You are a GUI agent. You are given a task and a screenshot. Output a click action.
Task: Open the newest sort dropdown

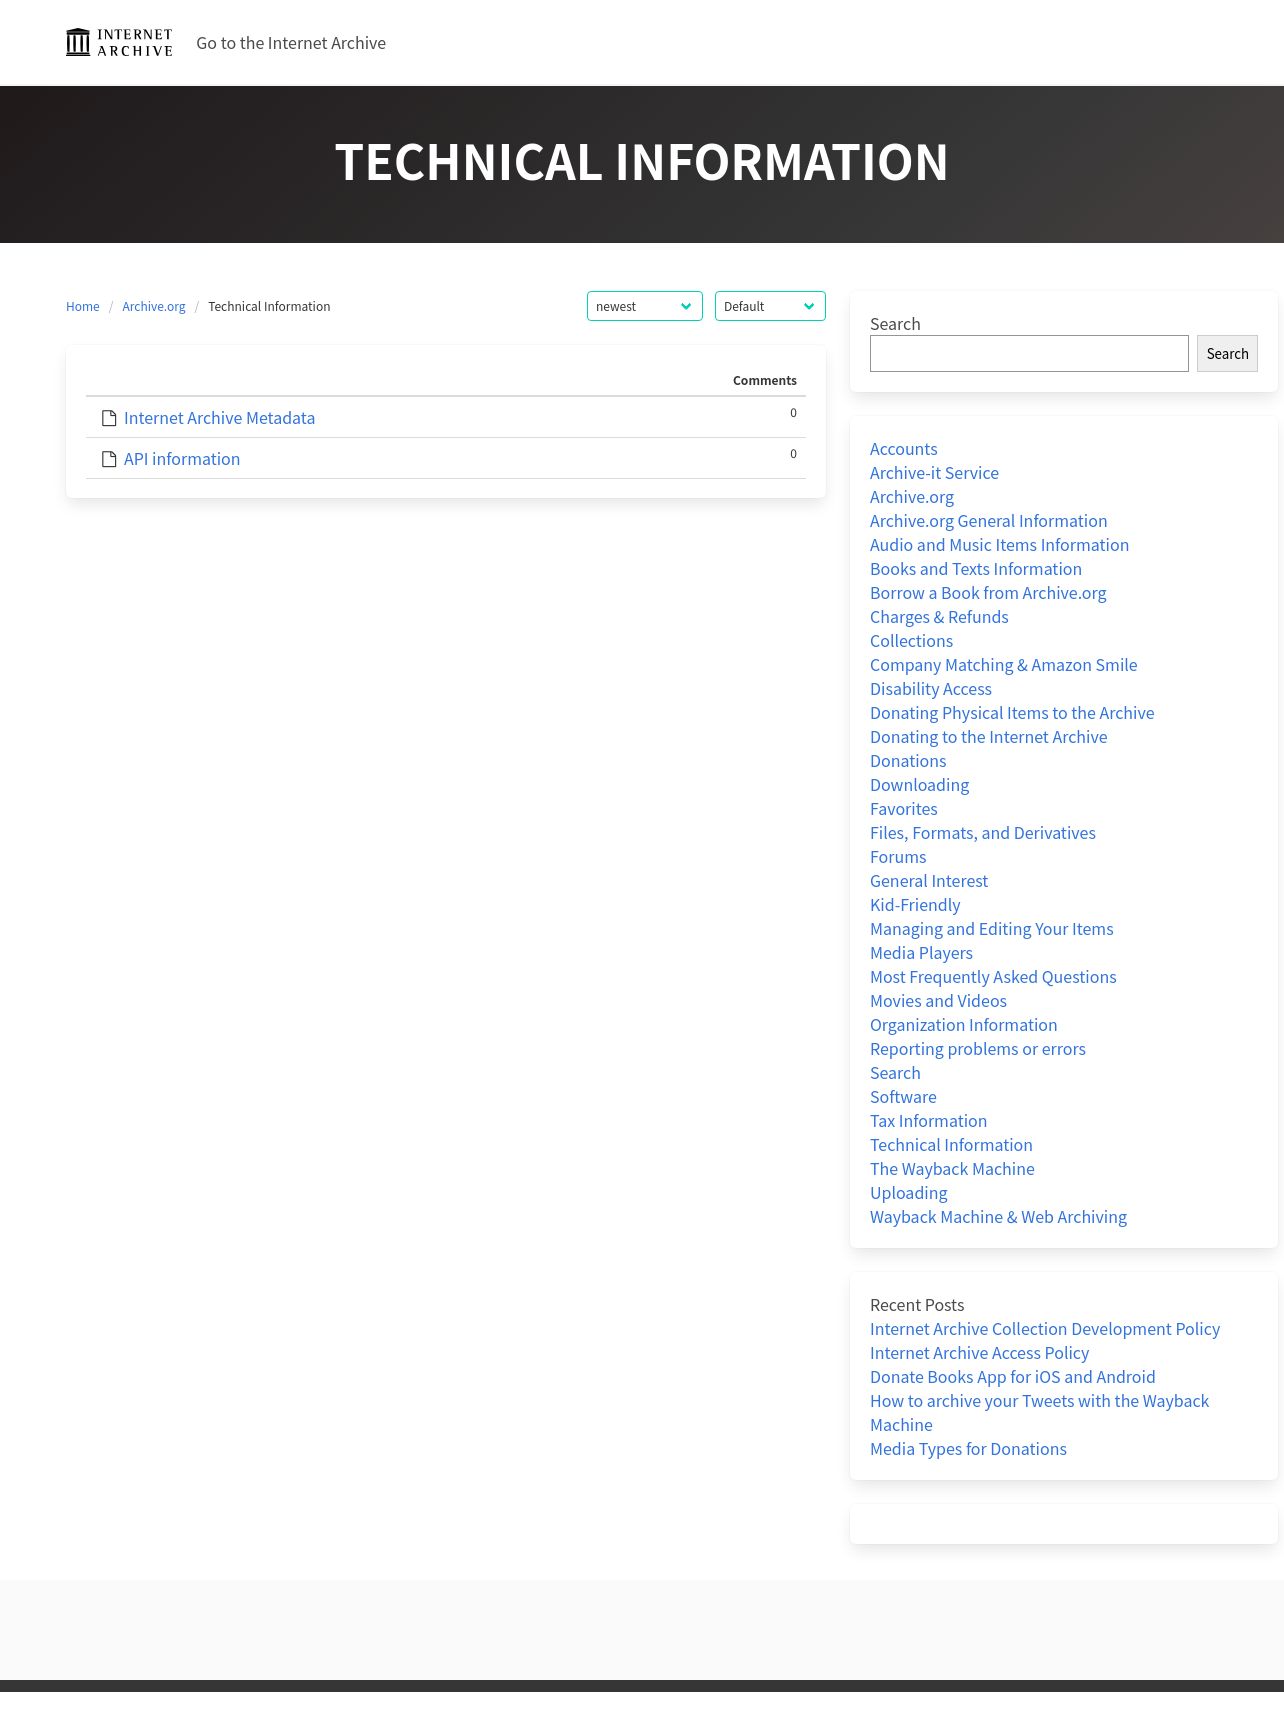[x=645, y=306]
